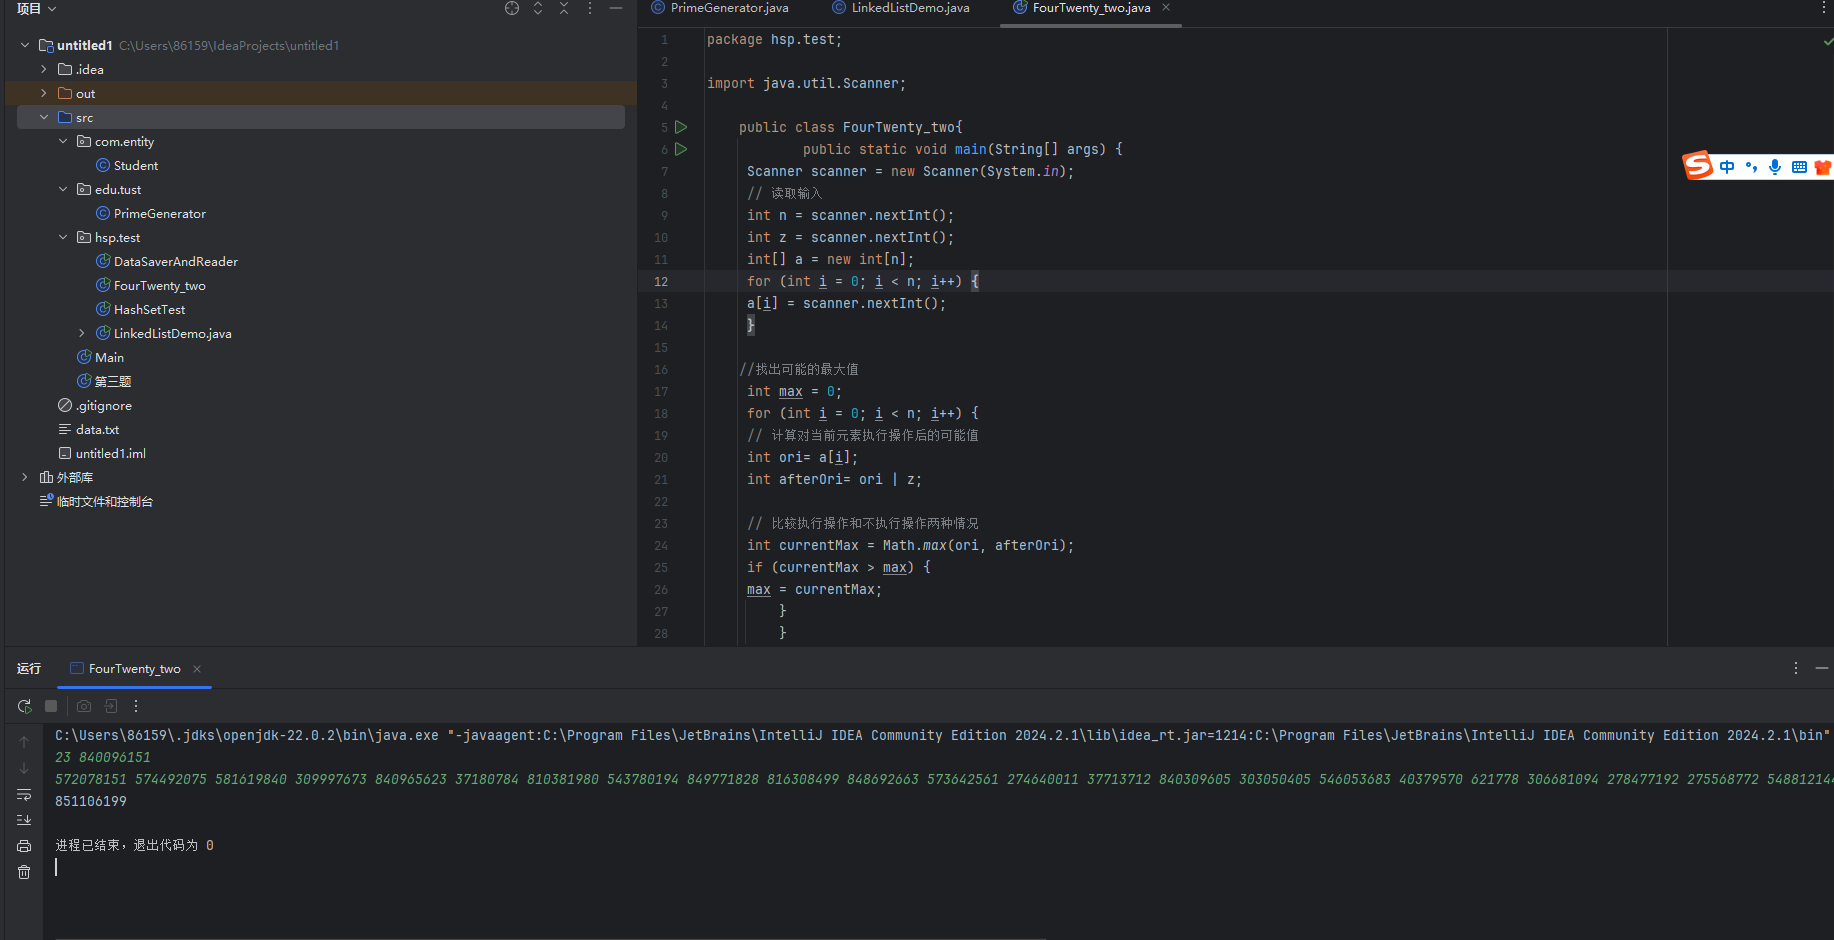
Task: Open project panel options (three dots)
Action: [x=590, y=8]
